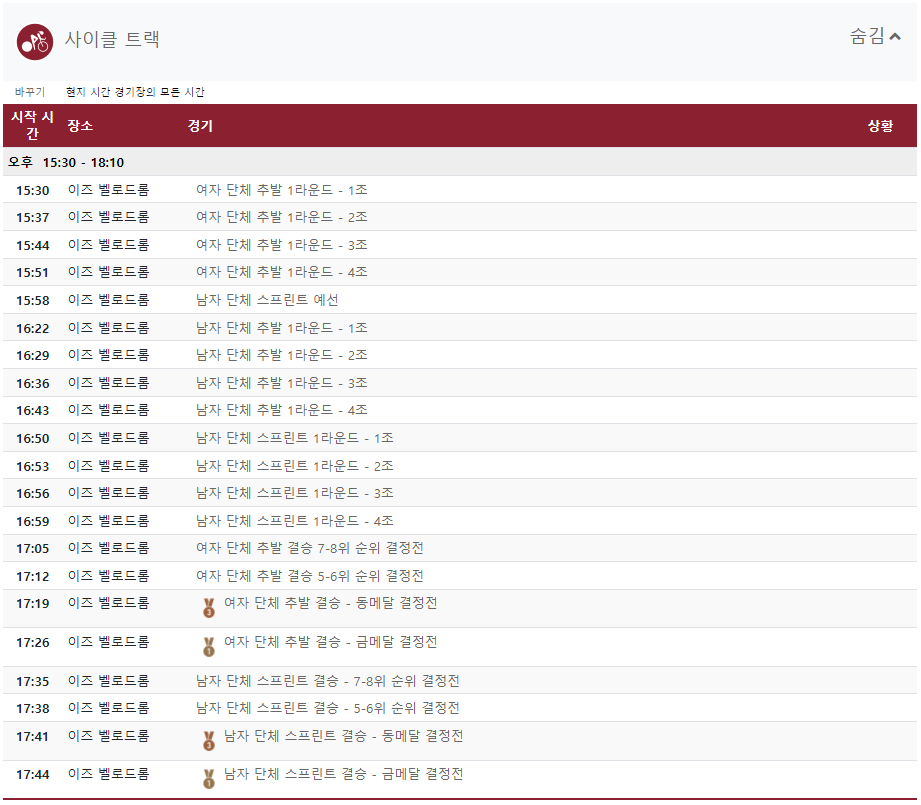Click the 17:41 start time cell
The width and height of the screenshot is (921, 805).
32,736
